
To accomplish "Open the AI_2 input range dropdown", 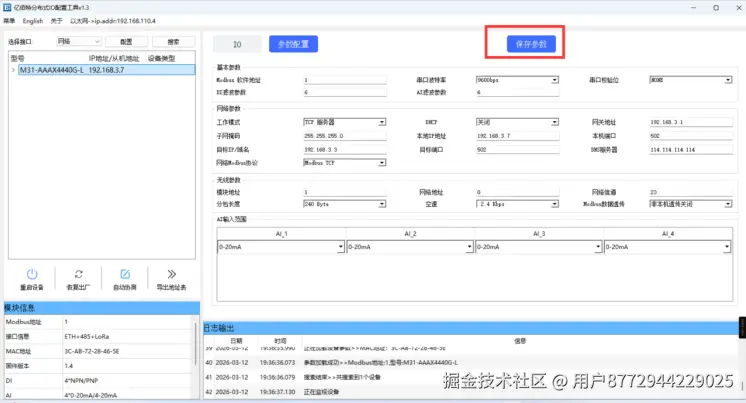I will 410,247.
